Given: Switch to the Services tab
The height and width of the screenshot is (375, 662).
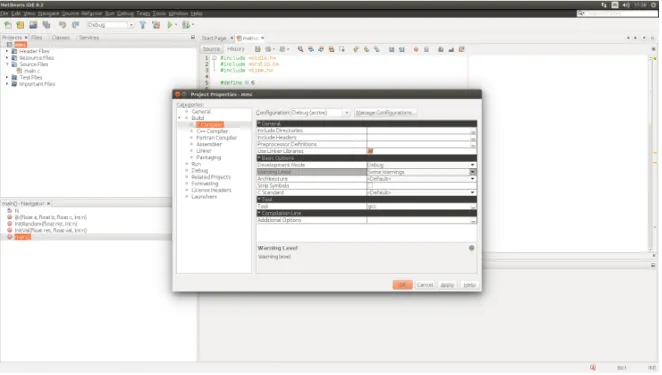Looking at the screenshot, I should coord(89,38).
